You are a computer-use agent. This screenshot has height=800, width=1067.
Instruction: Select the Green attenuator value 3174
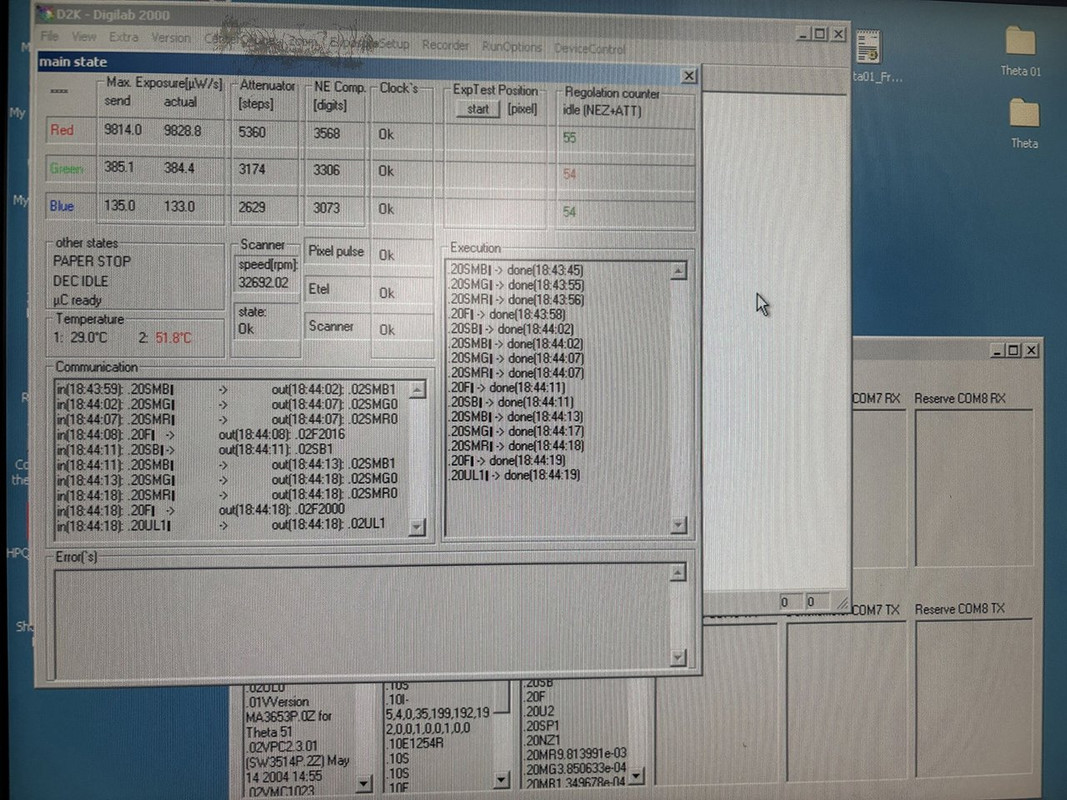[252, 169]
